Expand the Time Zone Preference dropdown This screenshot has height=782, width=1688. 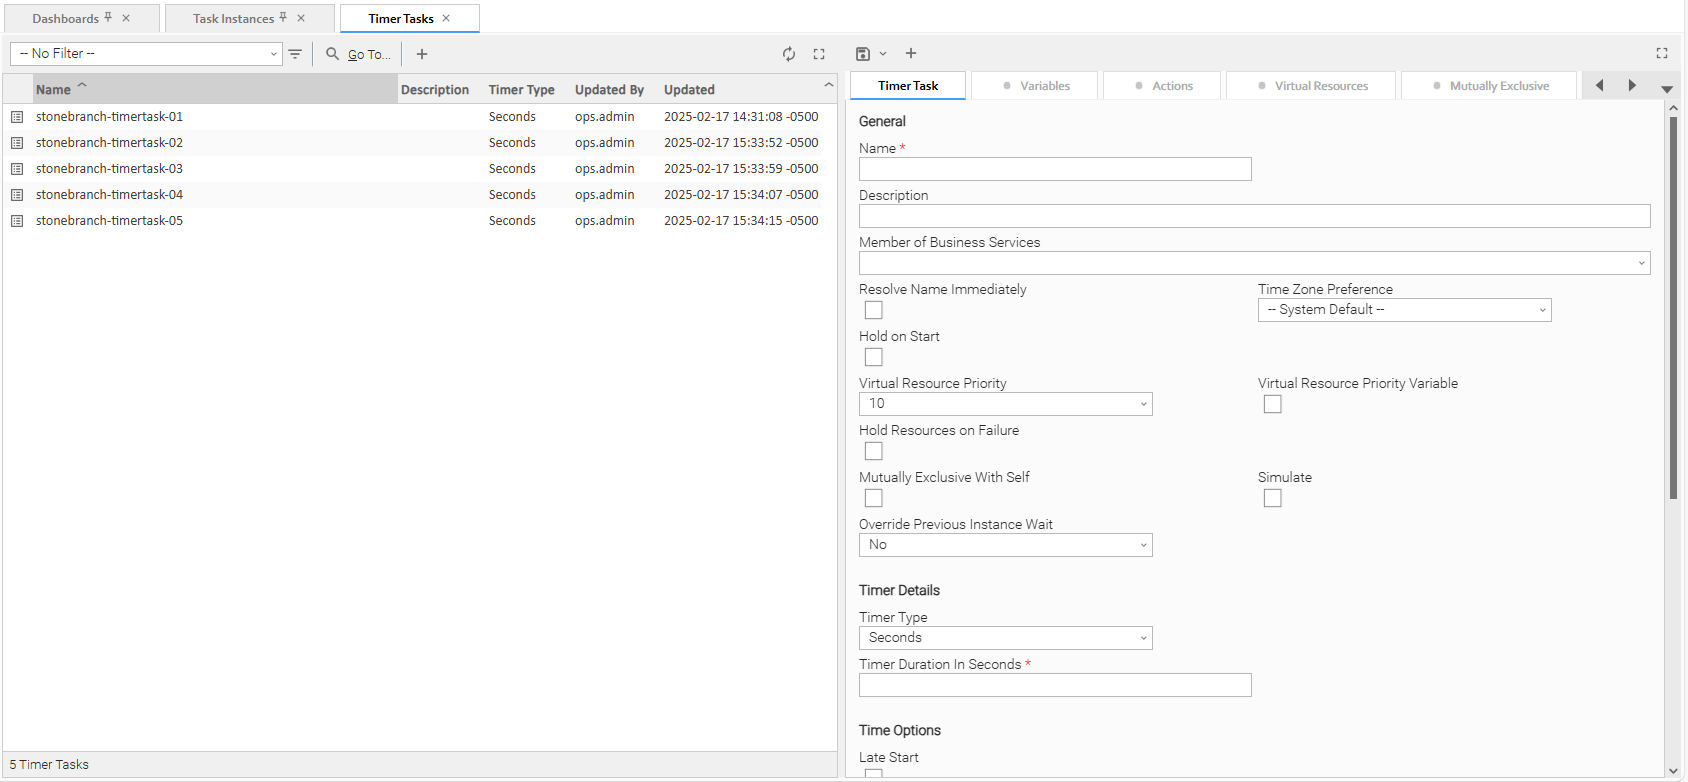(1404, 310)
